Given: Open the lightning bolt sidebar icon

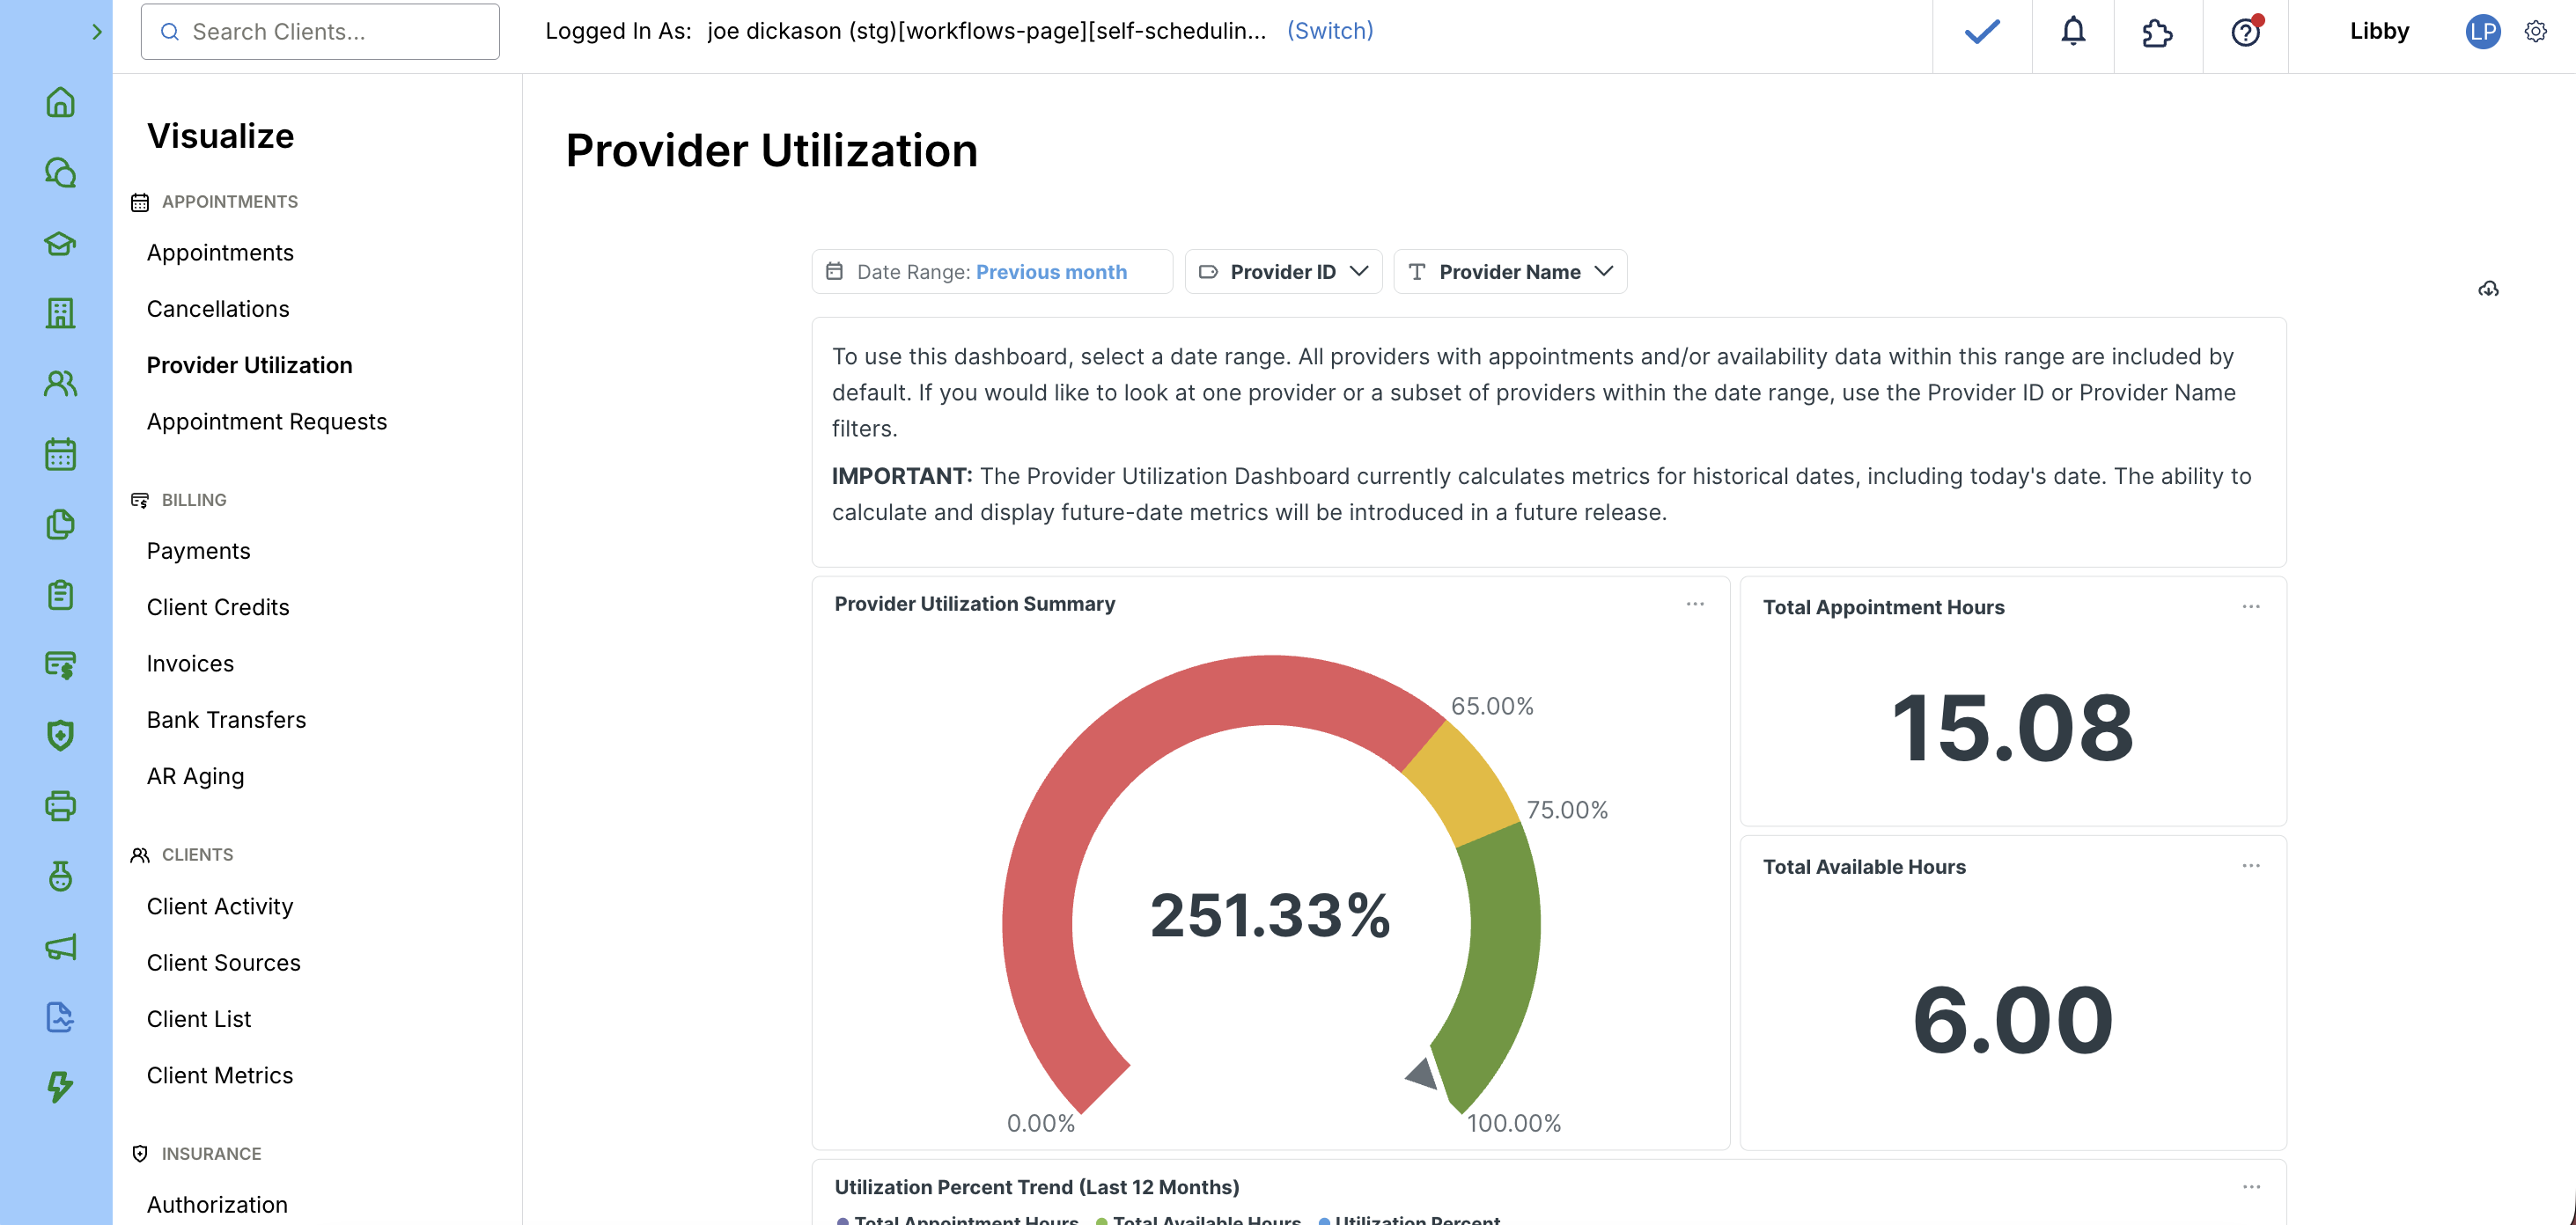Looking at the screenshot, I should coord(60,1087).
